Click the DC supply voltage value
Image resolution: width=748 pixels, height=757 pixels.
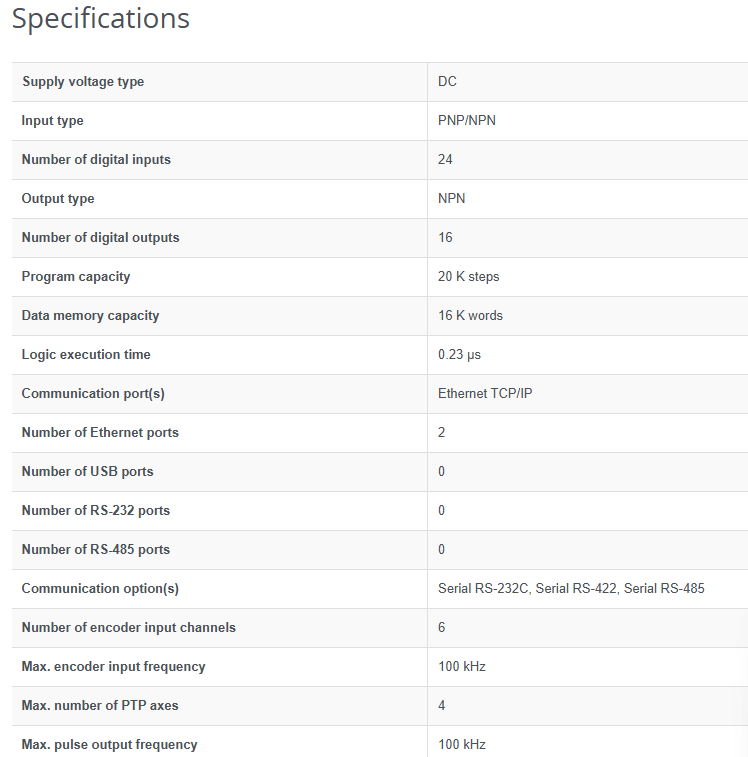(447, 82)
